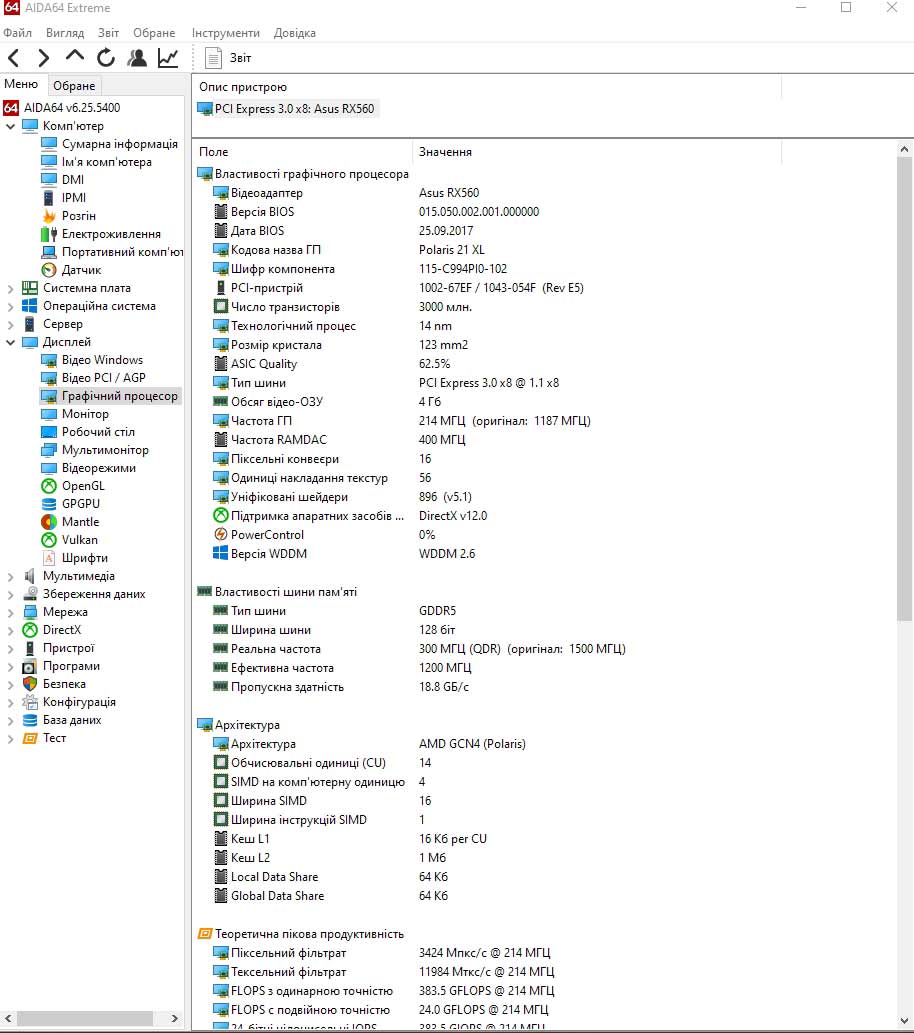Image resolution: width=914 pixels, height=1033 pixels.
Task: Go forward with the right arrow toolbar icon
Action: pos(43,58)
